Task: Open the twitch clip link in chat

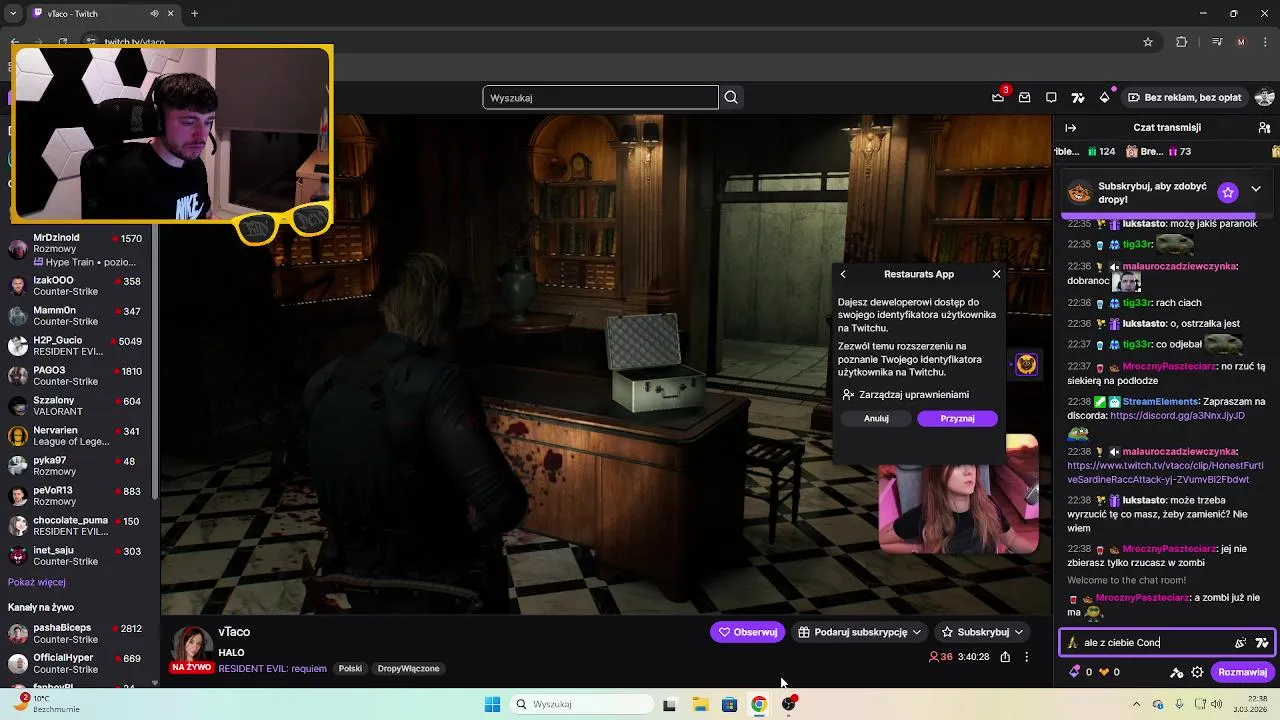Action: click(1165, 472)
